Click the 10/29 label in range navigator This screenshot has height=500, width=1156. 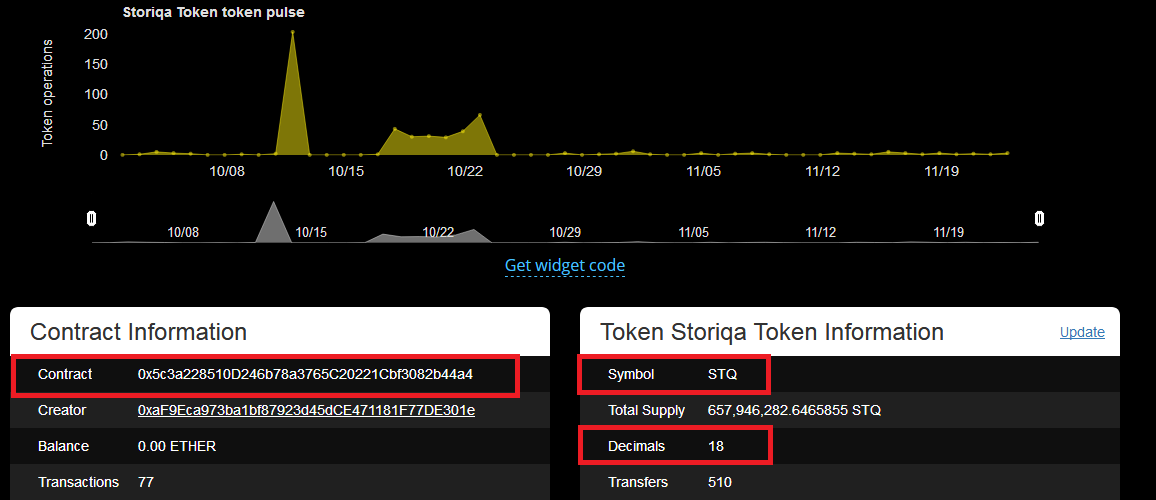tap(565, 232)
